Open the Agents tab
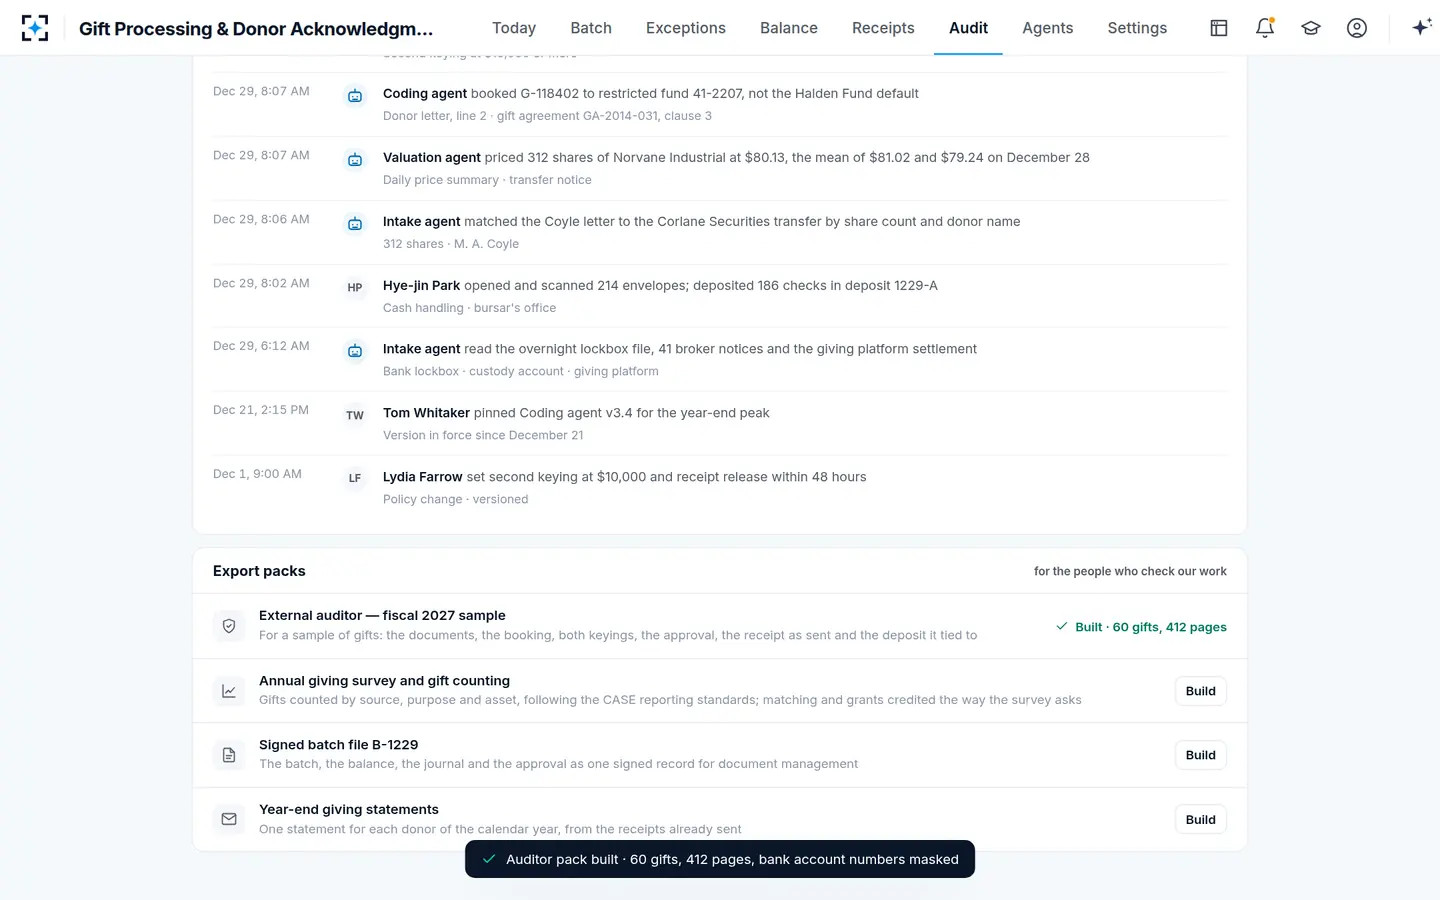The height and width of the screenshot is (900, 1440). 1048,28
